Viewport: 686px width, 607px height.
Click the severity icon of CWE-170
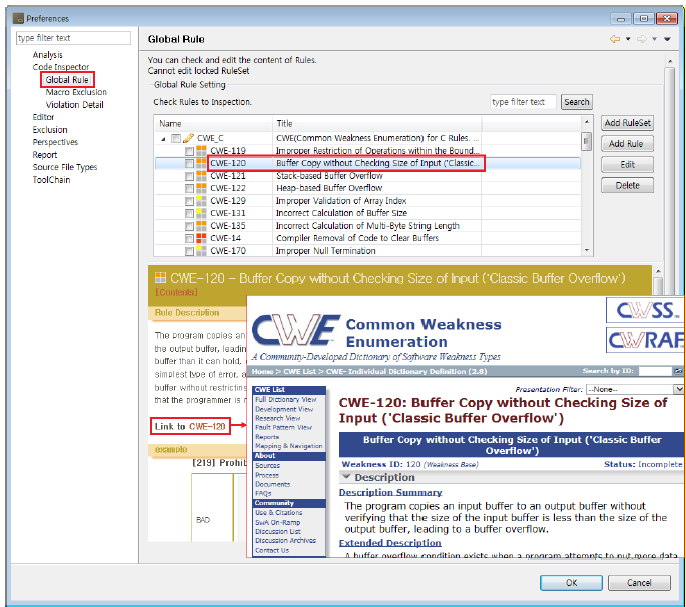(201, 251)
